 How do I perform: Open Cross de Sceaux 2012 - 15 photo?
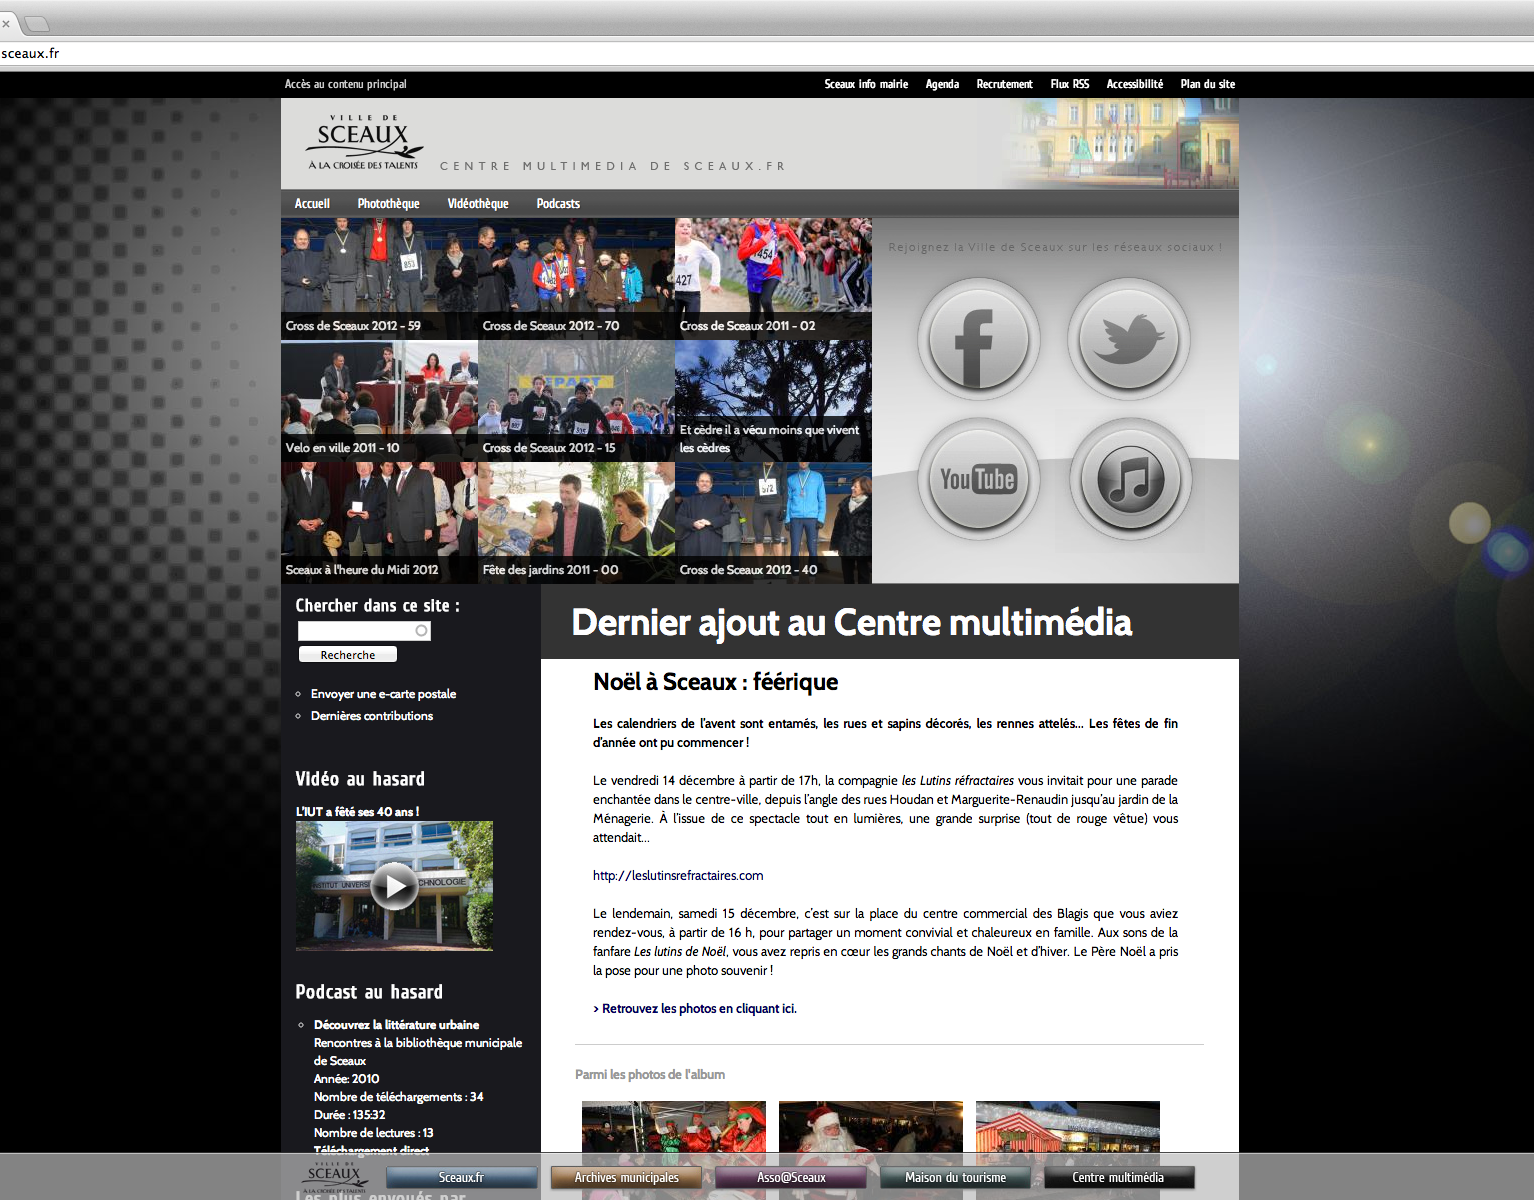[x=576, y=400]
